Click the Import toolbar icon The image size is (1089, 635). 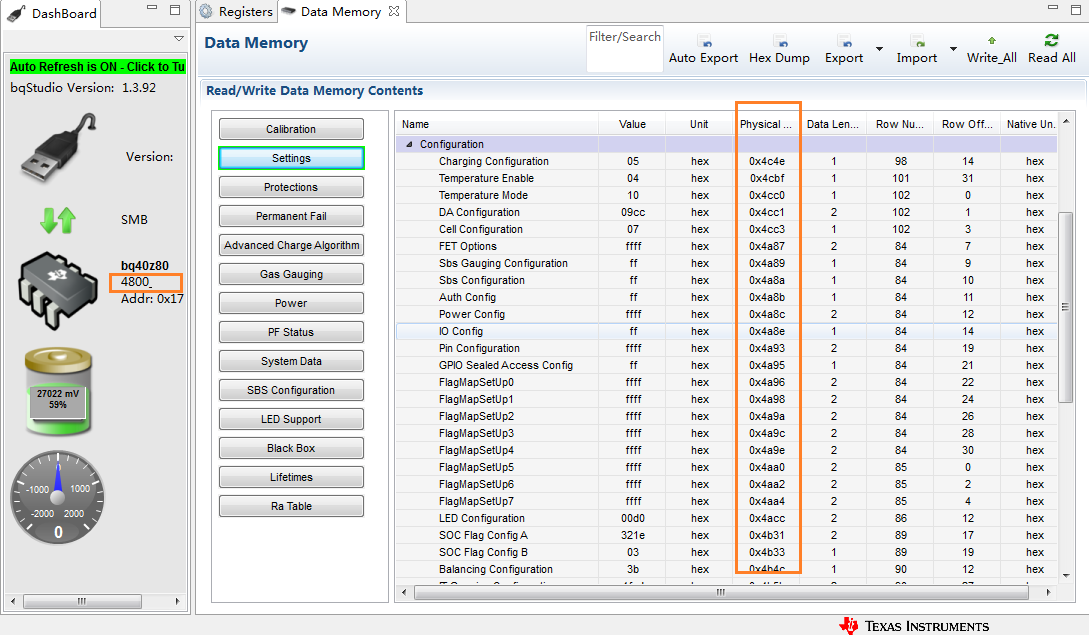(x=917, y=41)
